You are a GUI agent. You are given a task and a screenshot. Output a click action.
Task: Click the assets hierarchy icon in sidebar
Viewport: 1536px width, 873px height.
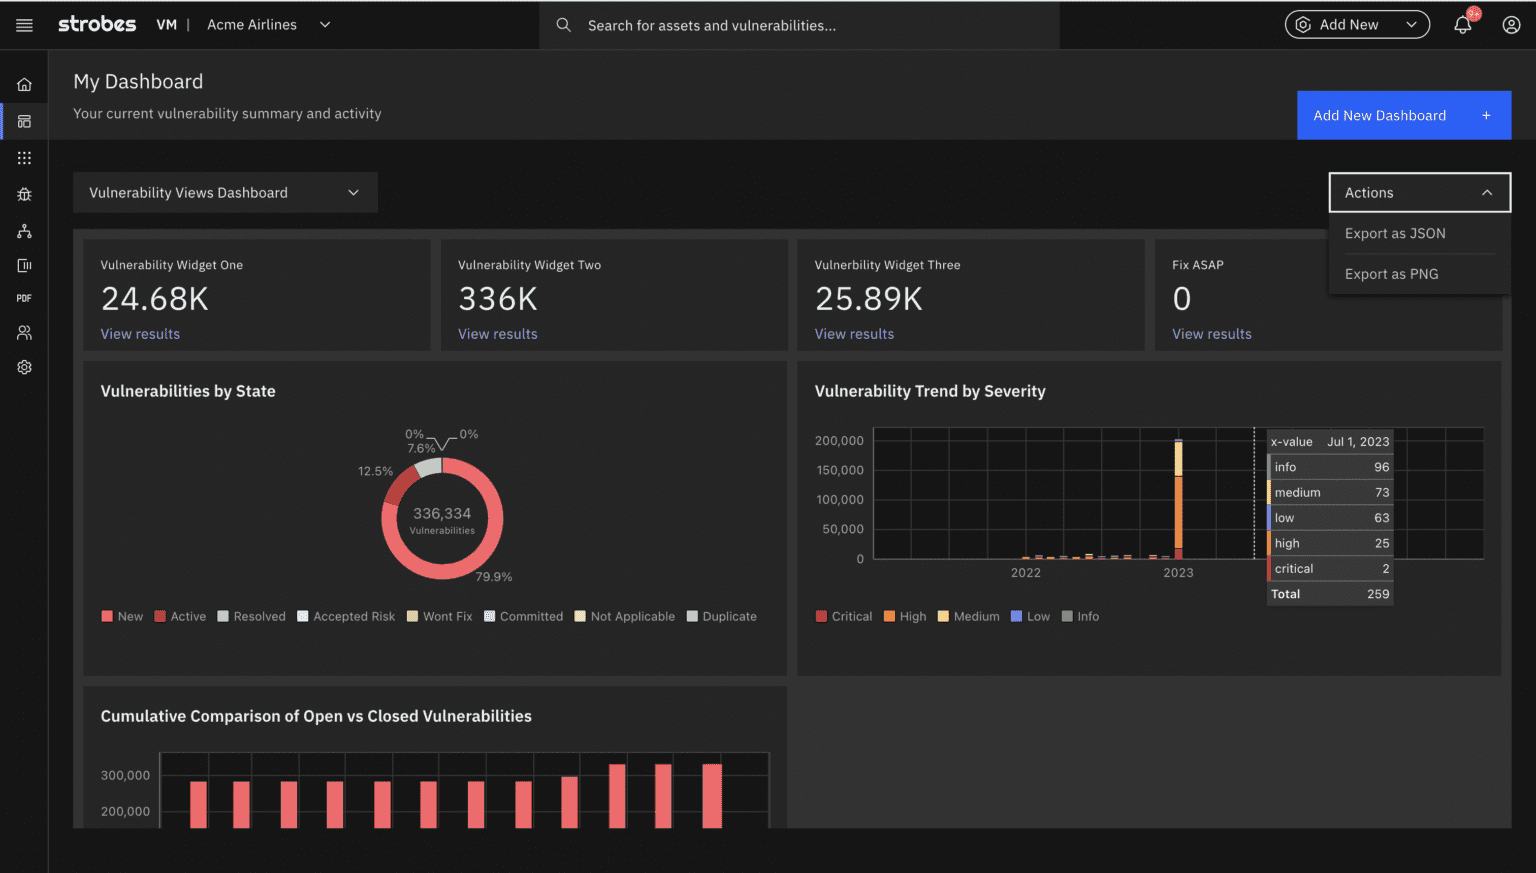(23, 231)
